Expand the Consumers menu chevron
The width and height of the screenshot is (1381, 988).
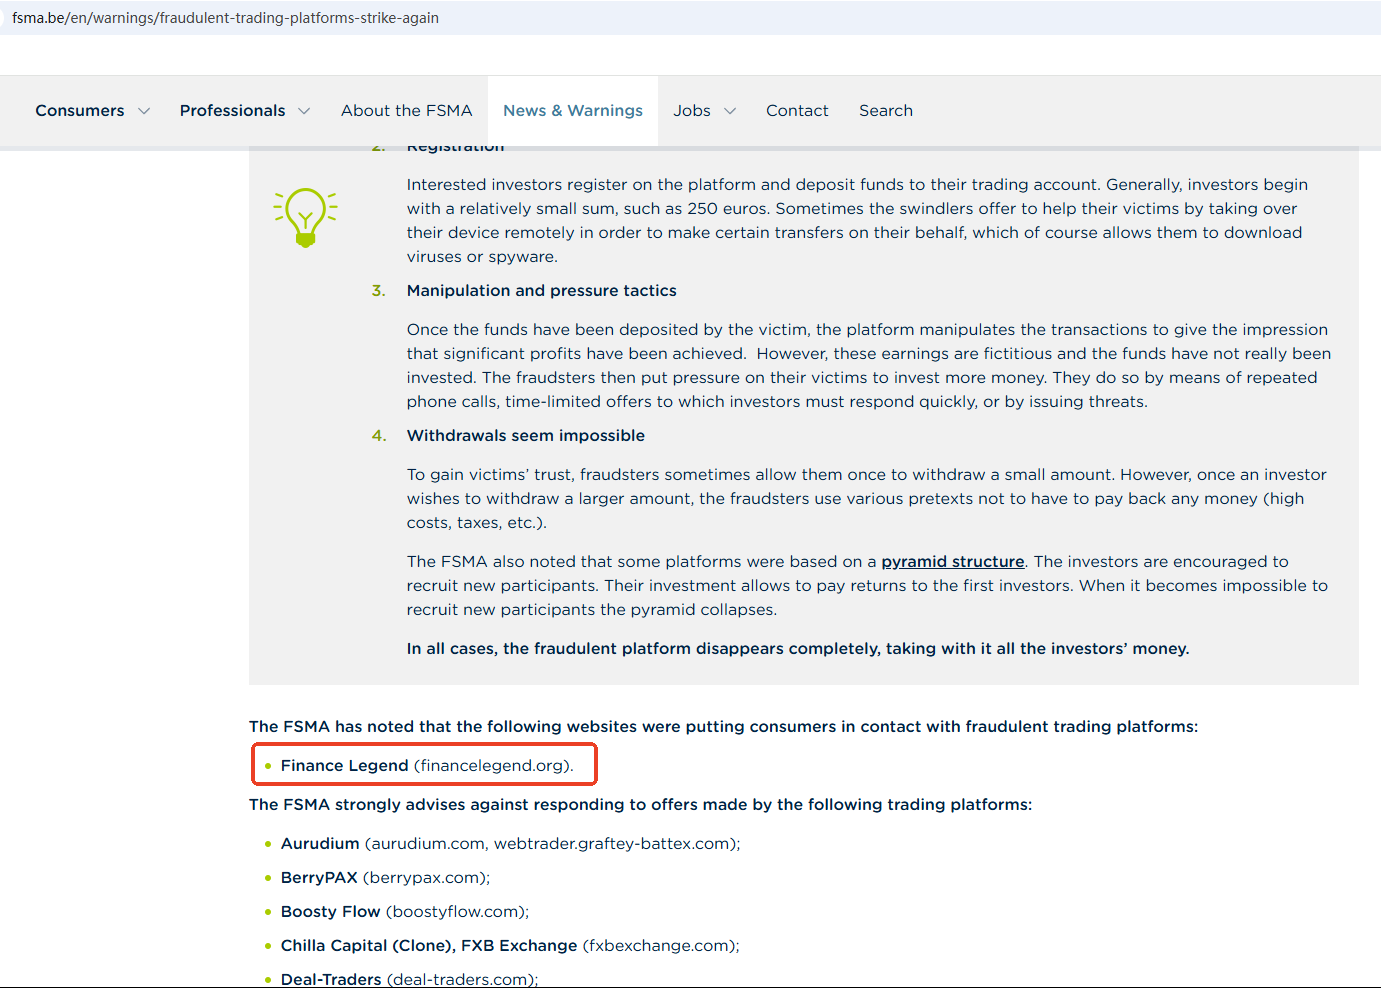[144, 111]
